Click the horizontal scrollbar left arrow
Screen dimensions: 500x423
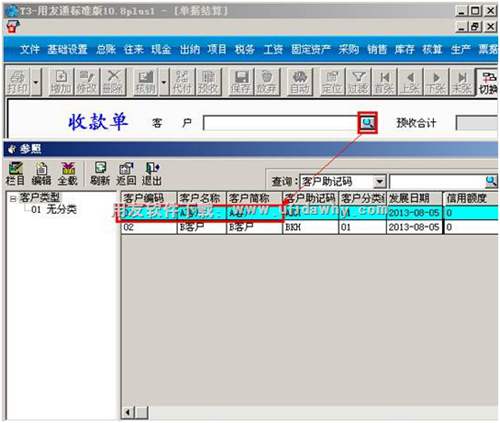(128, 412)
